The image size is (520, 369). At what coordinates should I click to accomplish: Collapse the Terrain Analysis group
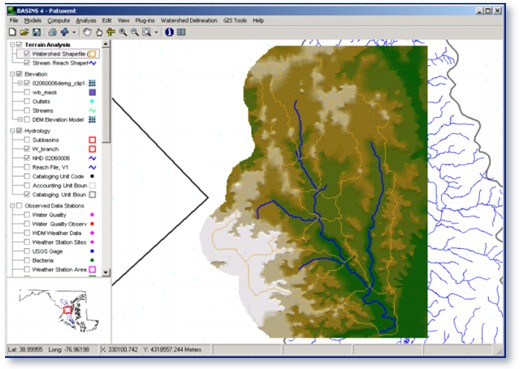click(12, 44)
